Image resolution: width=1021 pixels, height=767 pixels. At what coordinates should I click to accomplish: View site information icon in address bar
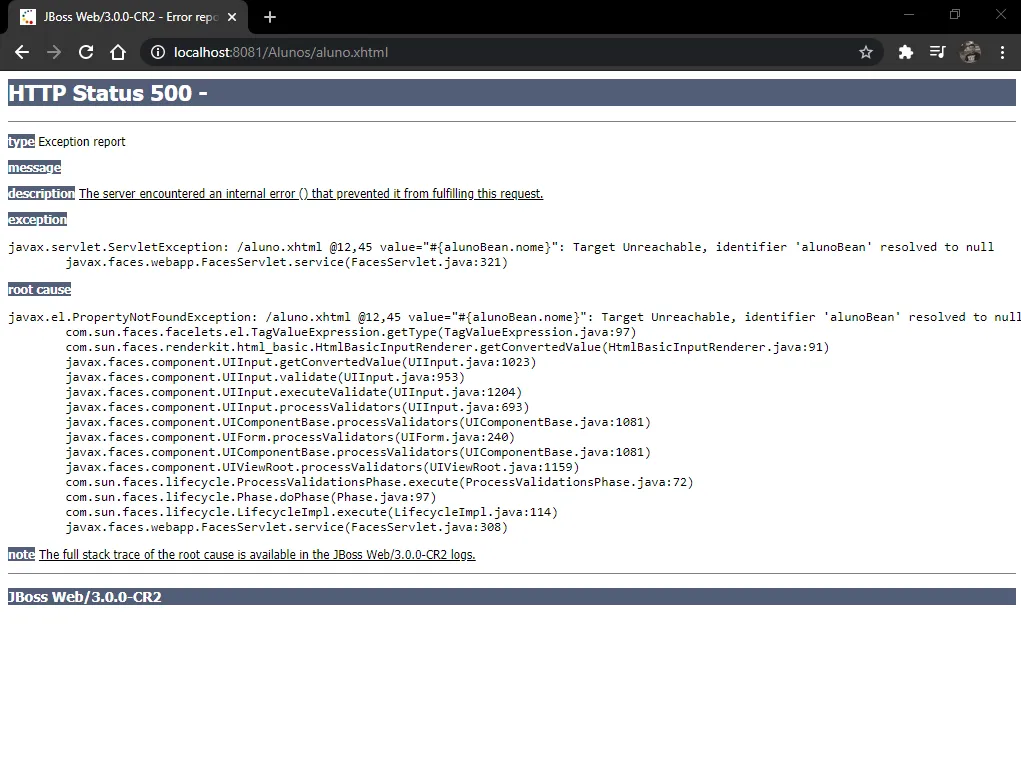pyautogui.click(x=158, y=52)
